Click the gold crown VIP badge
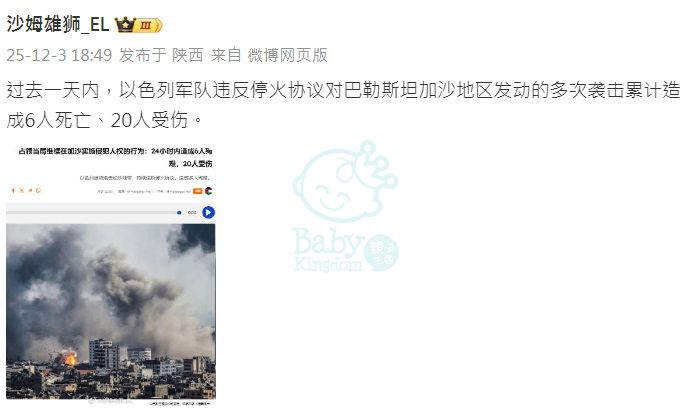This screenshot has height=414, width=691. click(125, 25)
